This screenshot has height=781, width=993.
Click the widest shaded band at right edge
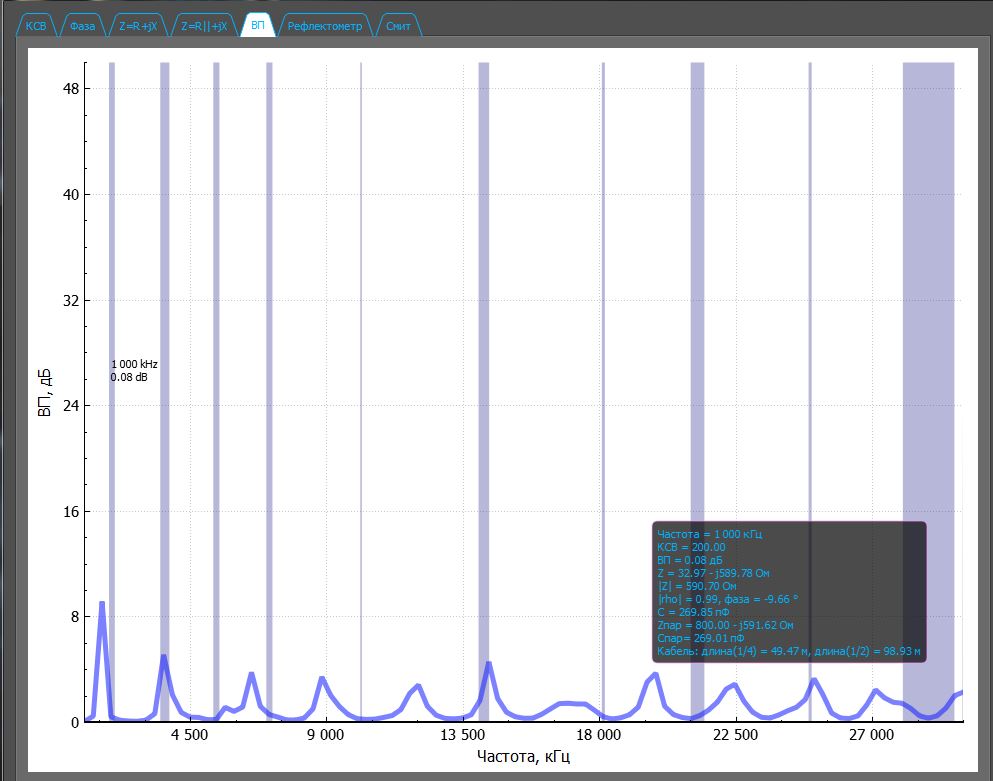[x=928, y=300]
